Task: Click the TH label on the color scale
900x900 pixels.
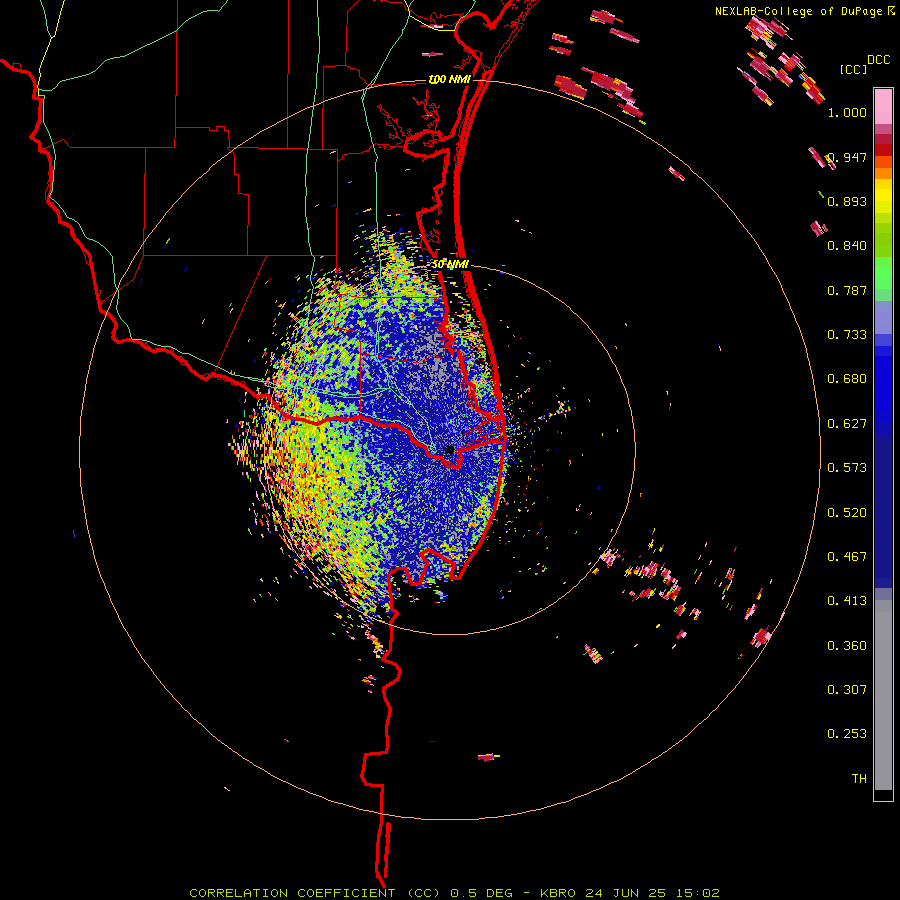Action: (x=859, y=778)
